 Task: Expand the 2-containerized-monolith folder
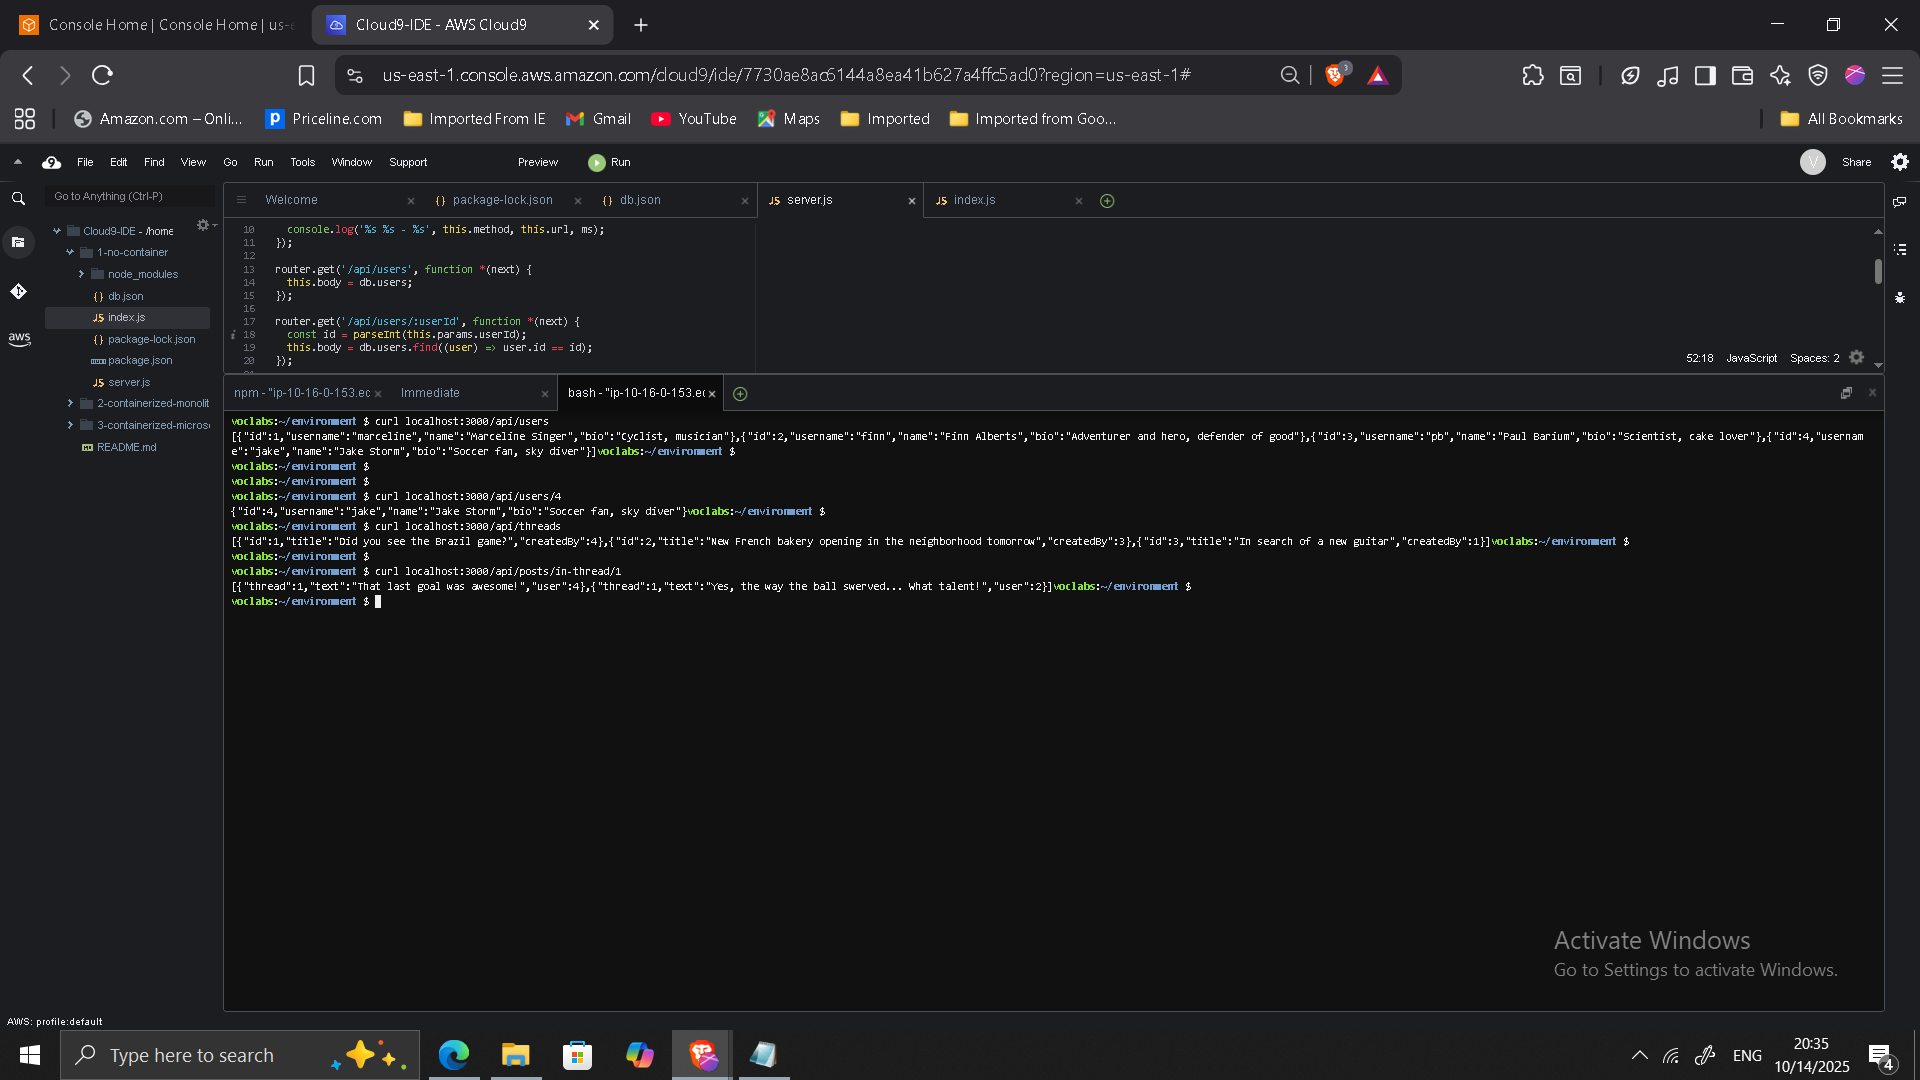[x=70, y=403]
